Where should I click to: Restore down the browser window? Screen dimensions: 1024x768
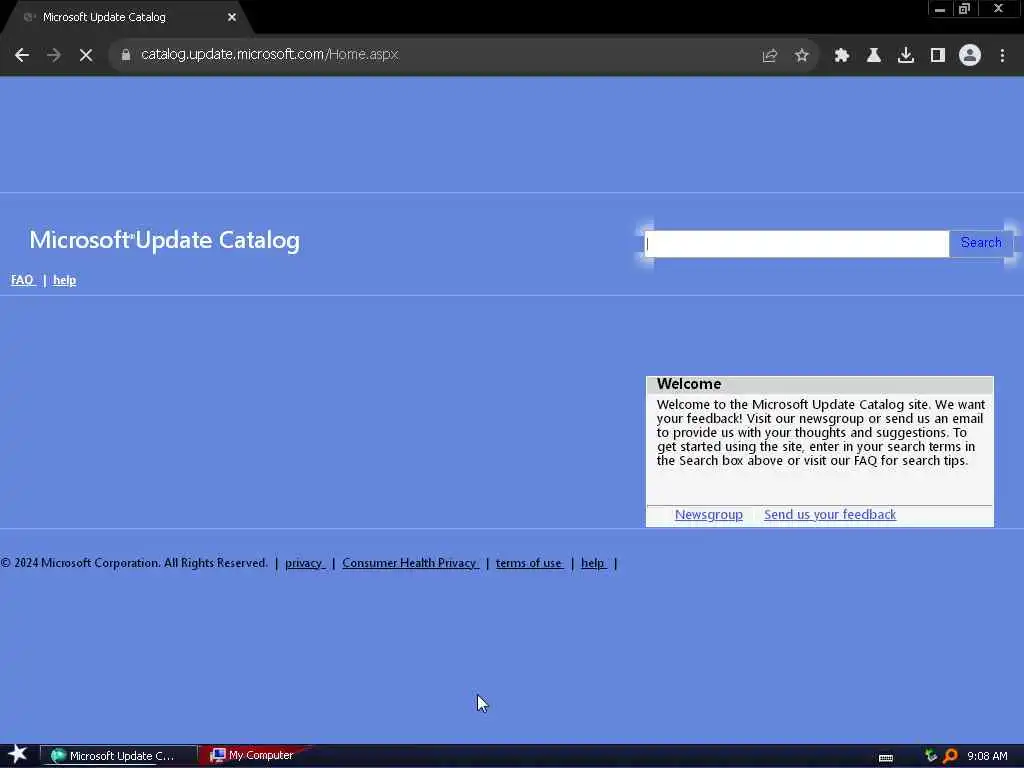click(965, 9)
